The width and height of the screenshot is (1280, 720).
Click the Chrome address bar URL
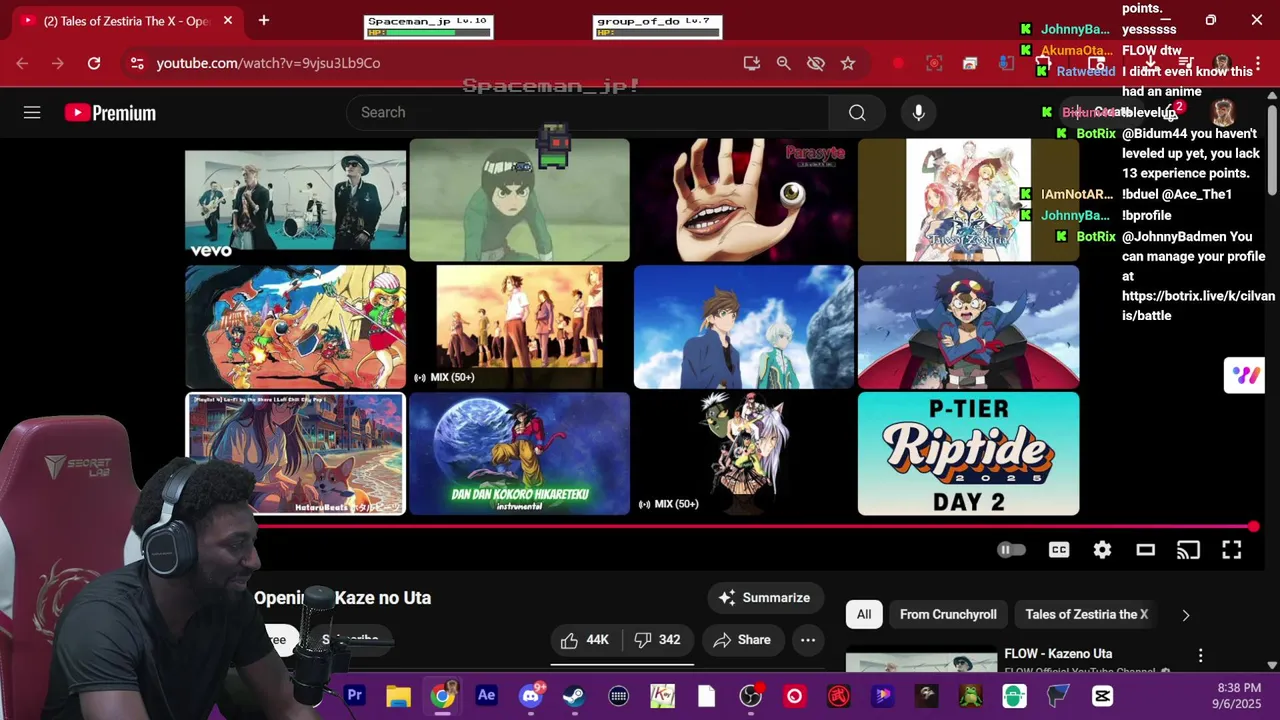point(268,63)
